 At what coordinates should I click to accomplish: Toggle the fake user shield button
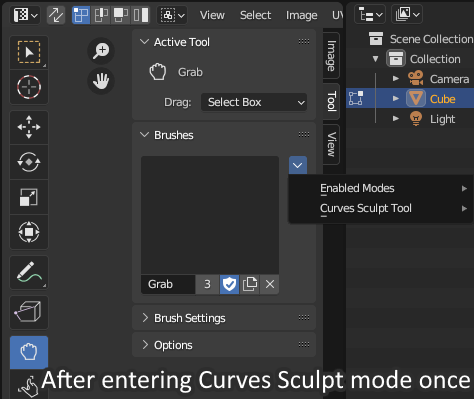point(229,284)
